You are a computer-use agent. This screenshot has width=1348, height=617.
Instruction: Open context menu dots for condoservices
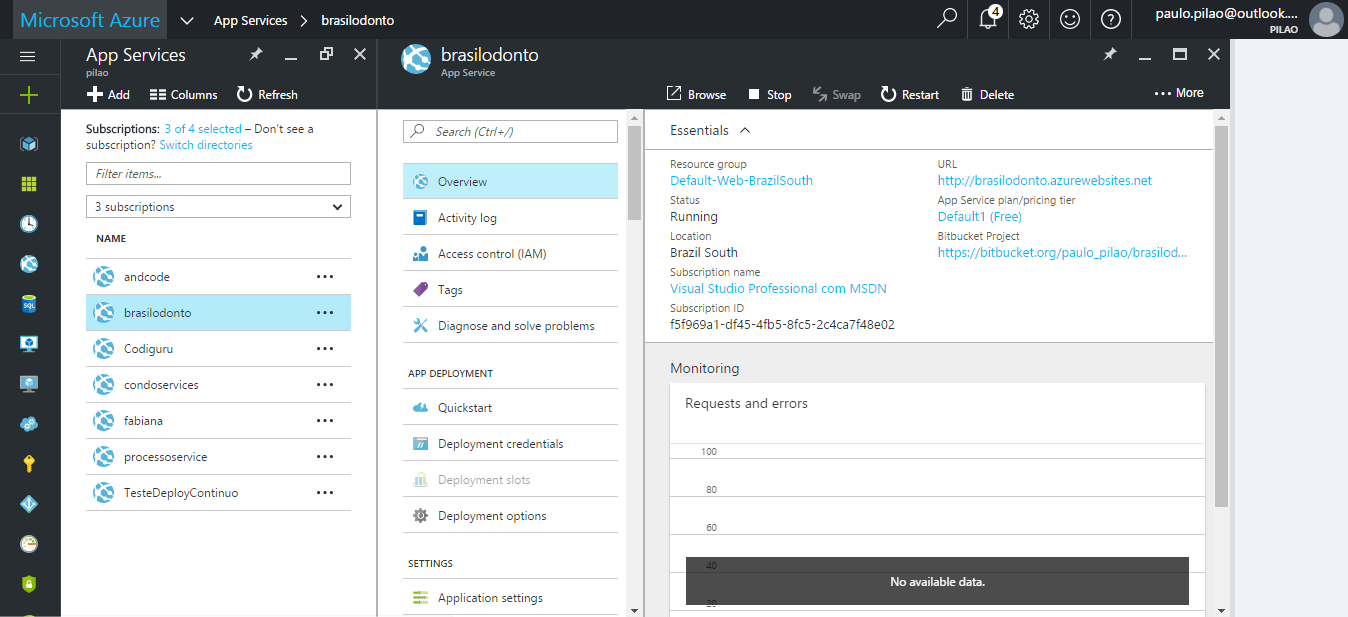point(325,385)
